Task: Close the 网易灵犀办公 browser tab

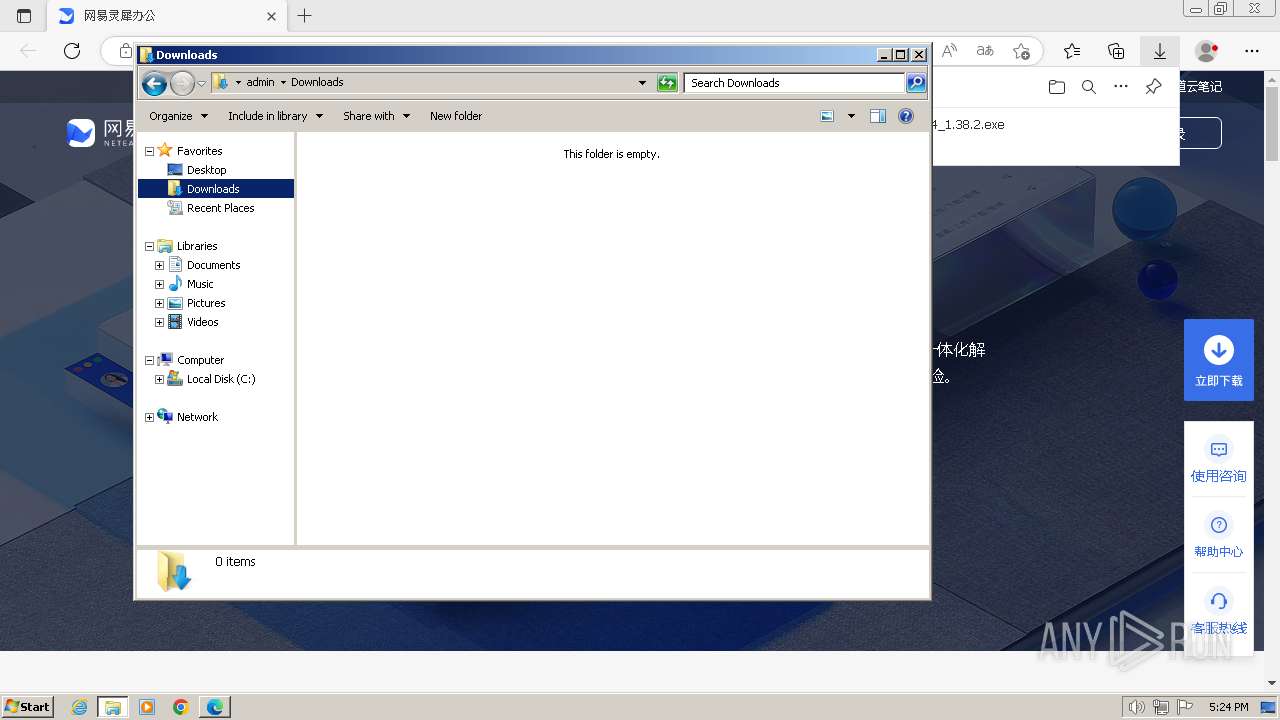Action: (x=273, y=16)
